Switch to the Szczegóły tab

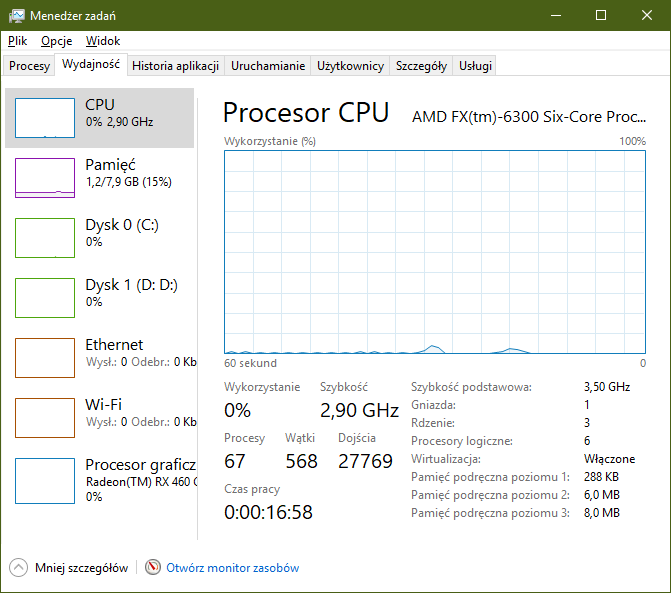[421, 66]
